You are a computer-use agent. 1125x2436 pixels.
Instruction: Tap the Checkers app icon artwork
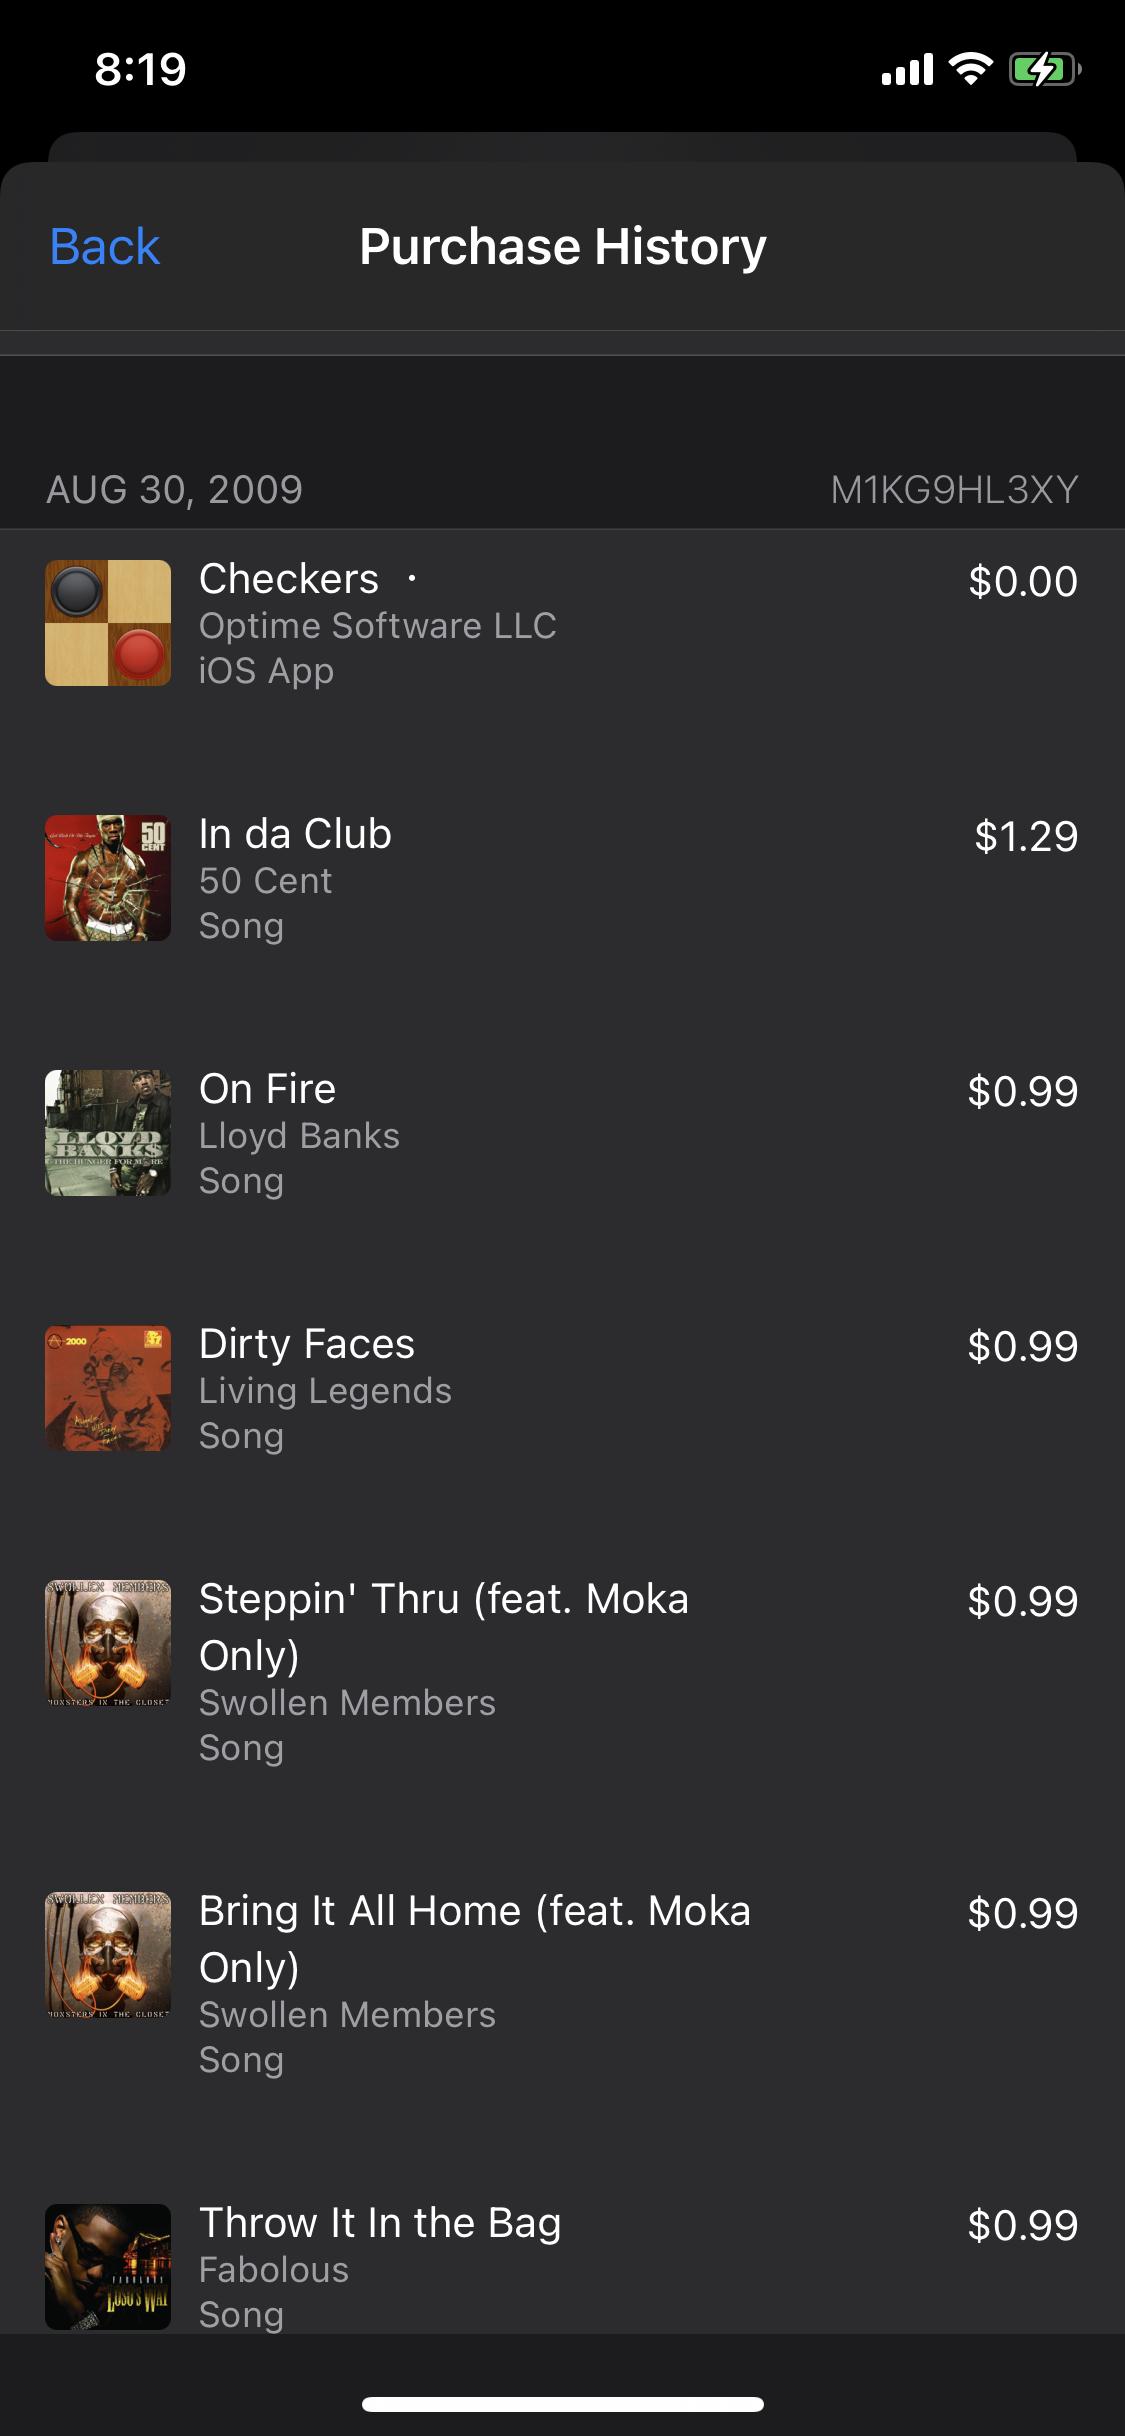107,622
